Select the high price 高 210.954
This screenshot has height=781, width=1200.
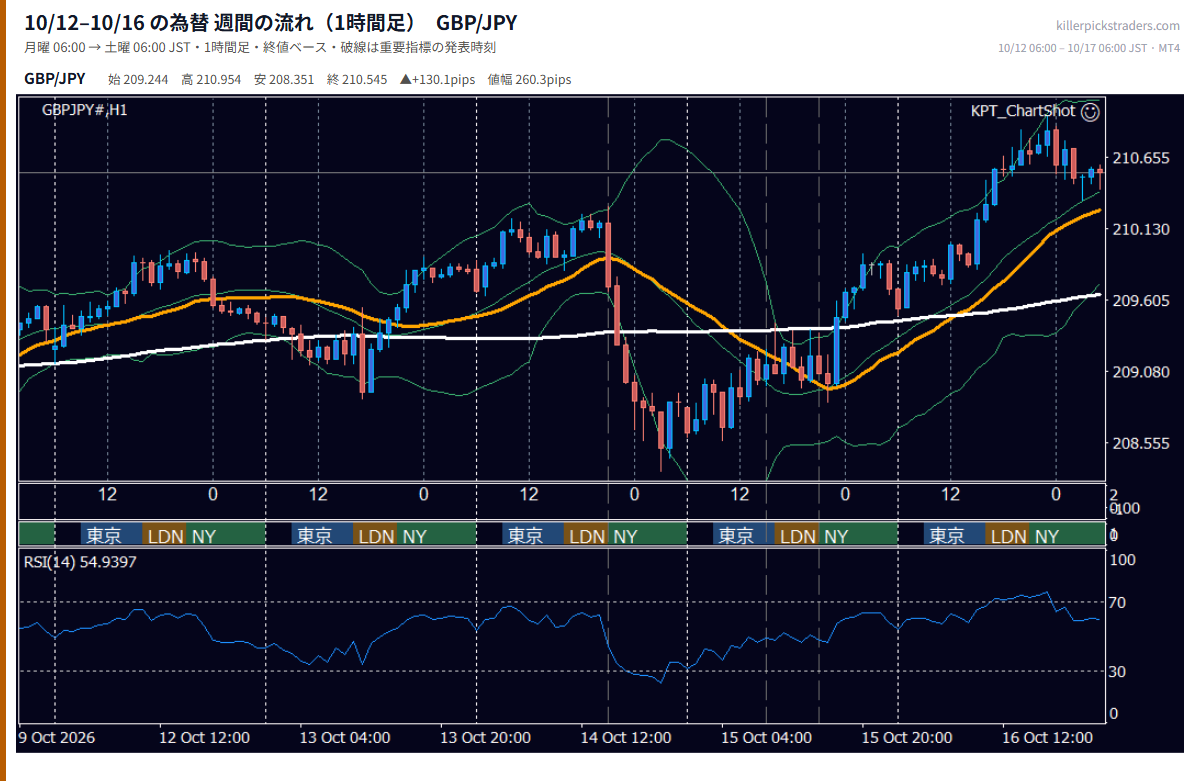click(x=211, y=80)
